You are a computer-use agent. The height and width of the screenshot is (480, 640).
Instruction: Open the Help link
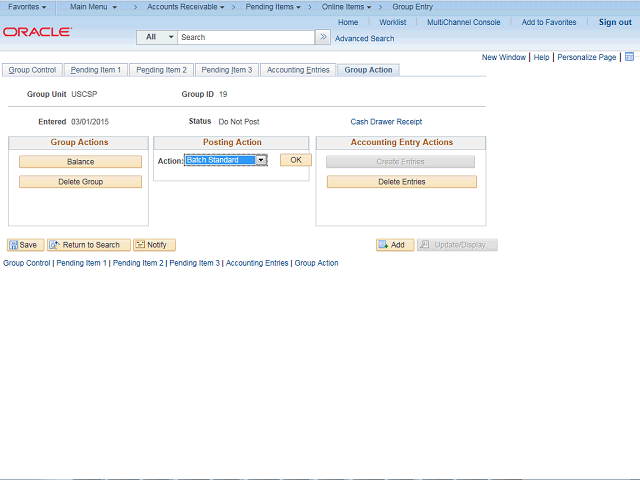click(541, 57)
